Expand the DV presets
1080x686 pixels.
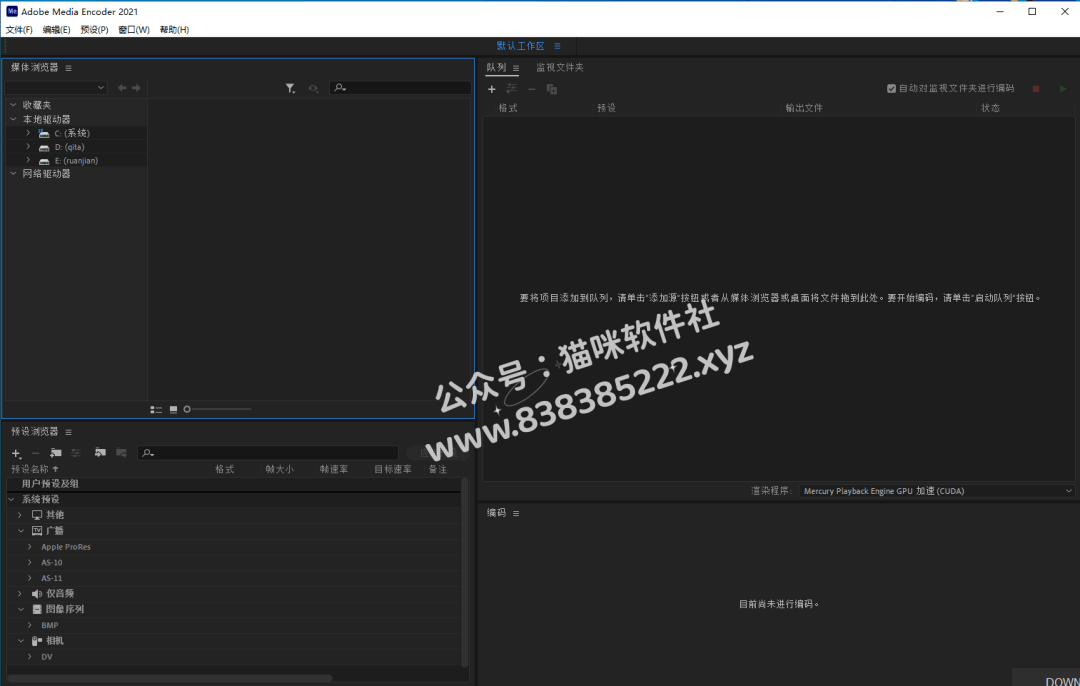tap(30, 657)
